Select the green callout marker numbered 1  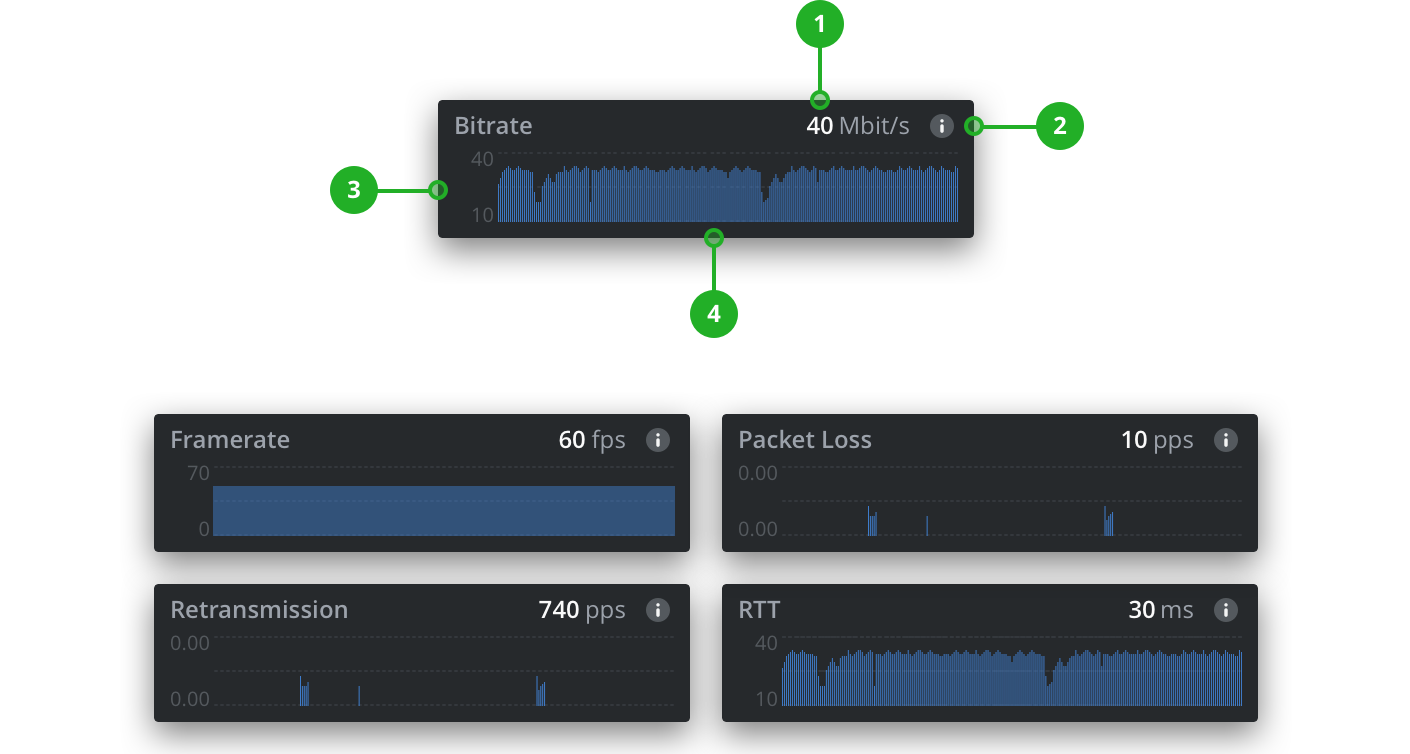coord(820,22)
